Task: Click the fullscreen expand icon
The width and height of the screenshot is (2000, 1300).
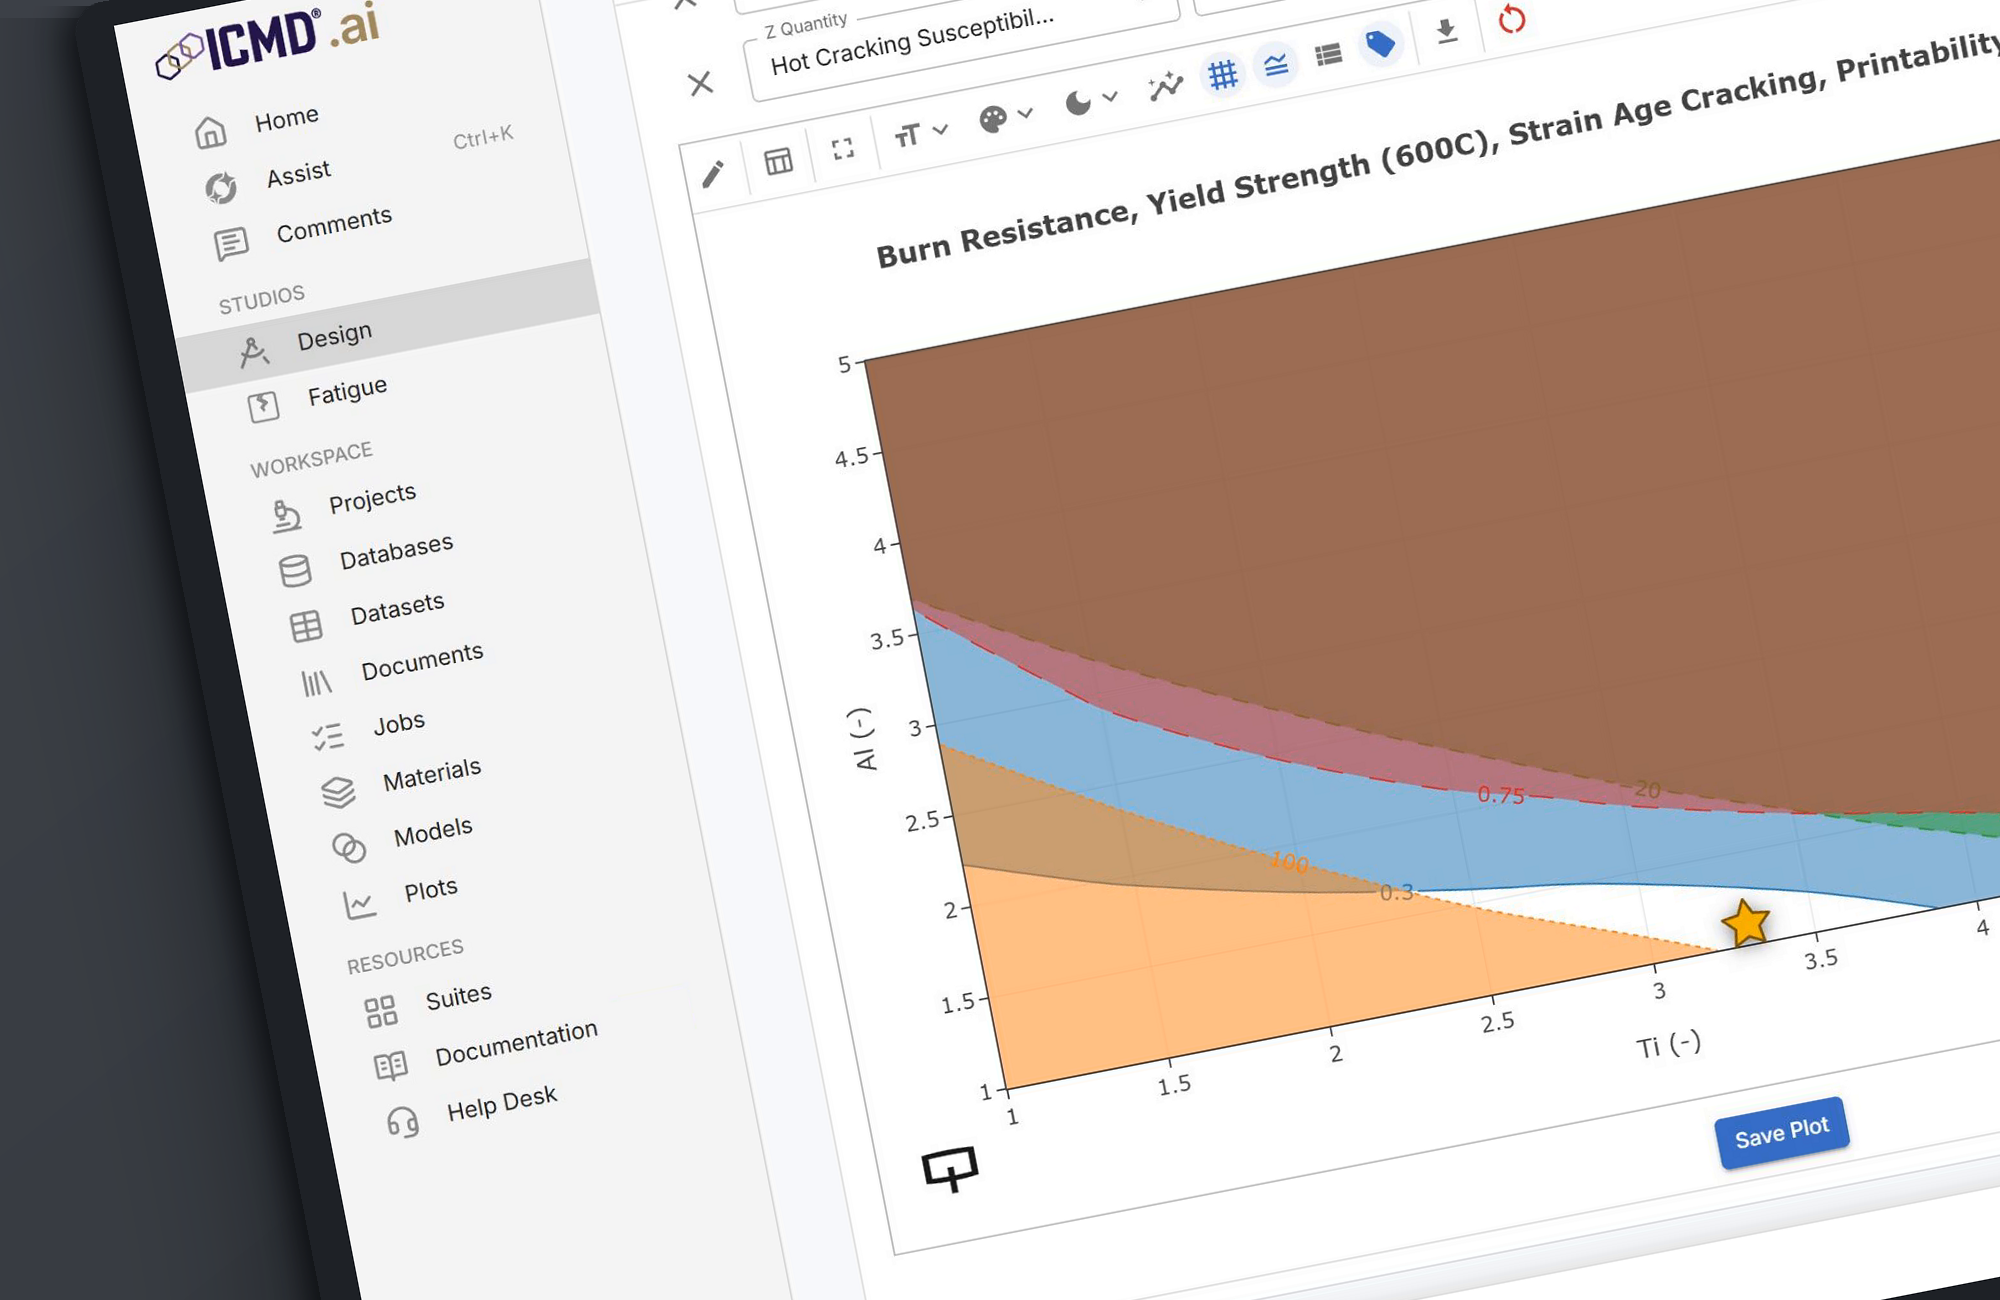Action: pos(843,149)
